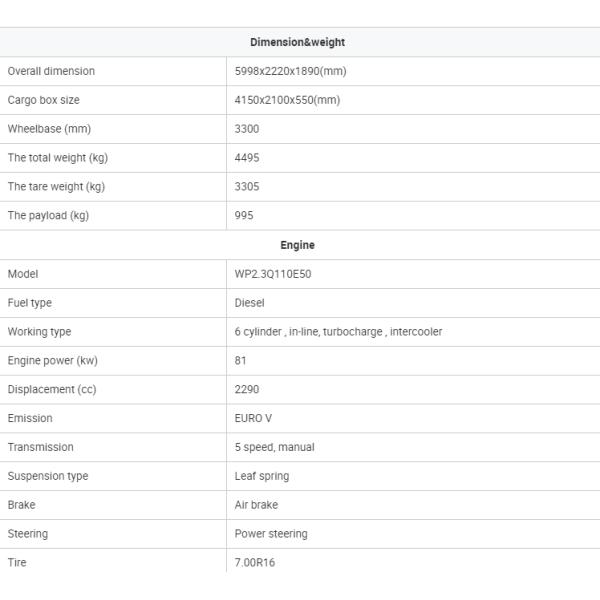This screenshot has height=600, width=600.
Task: Click the Air brake value
Action: point(256,505)
